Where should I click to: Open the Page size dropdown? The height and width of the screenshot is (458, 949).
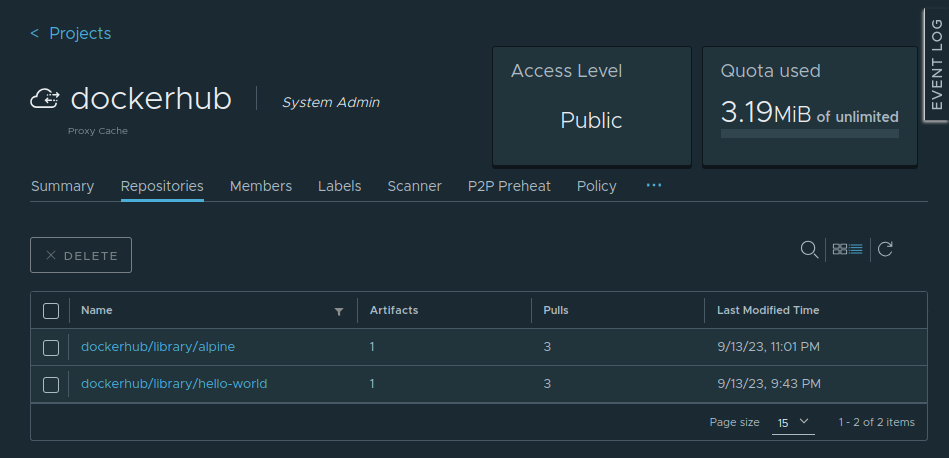(x=793, y=423)
